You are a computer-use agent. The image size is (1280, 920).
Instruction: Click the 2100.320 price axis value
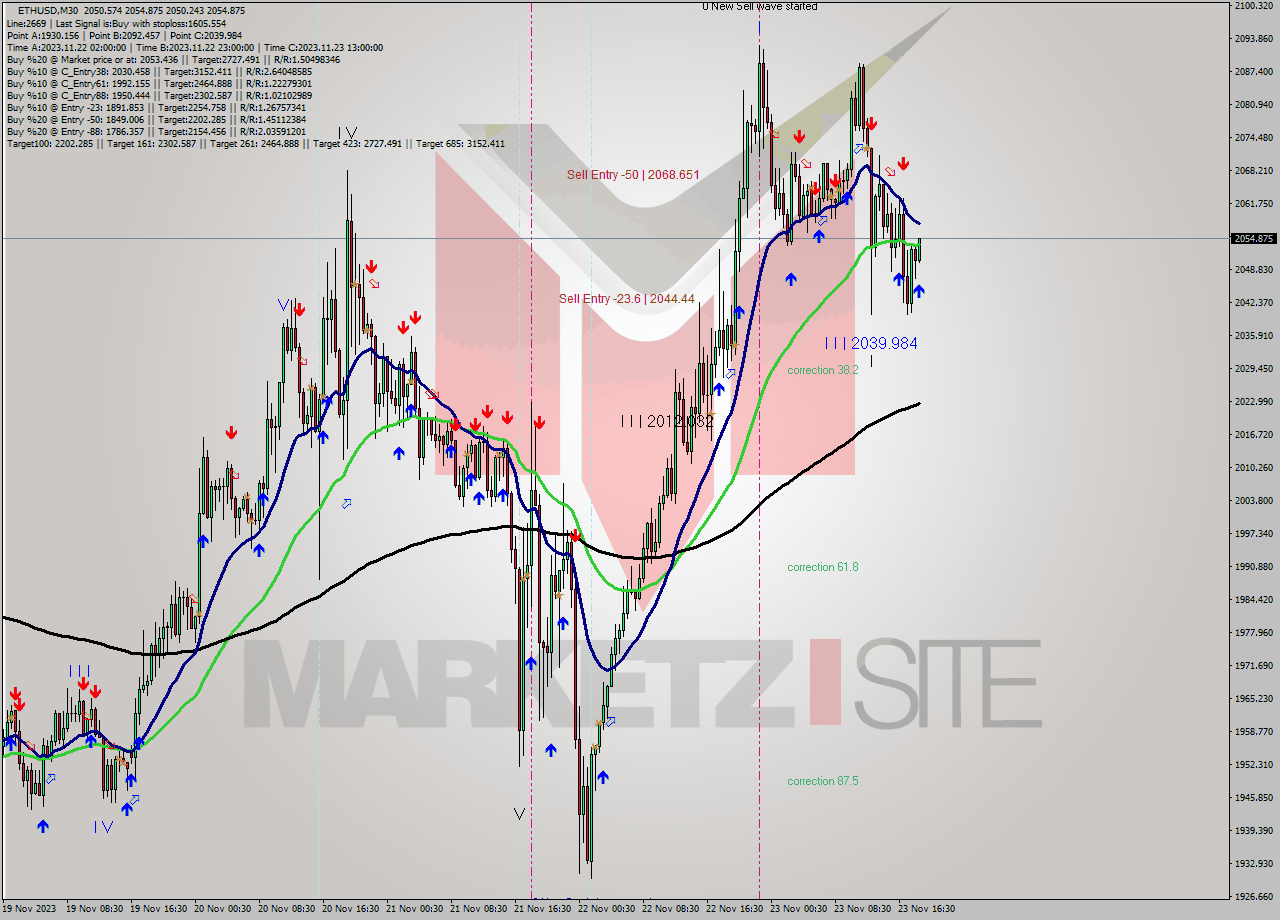[1253, 6]
